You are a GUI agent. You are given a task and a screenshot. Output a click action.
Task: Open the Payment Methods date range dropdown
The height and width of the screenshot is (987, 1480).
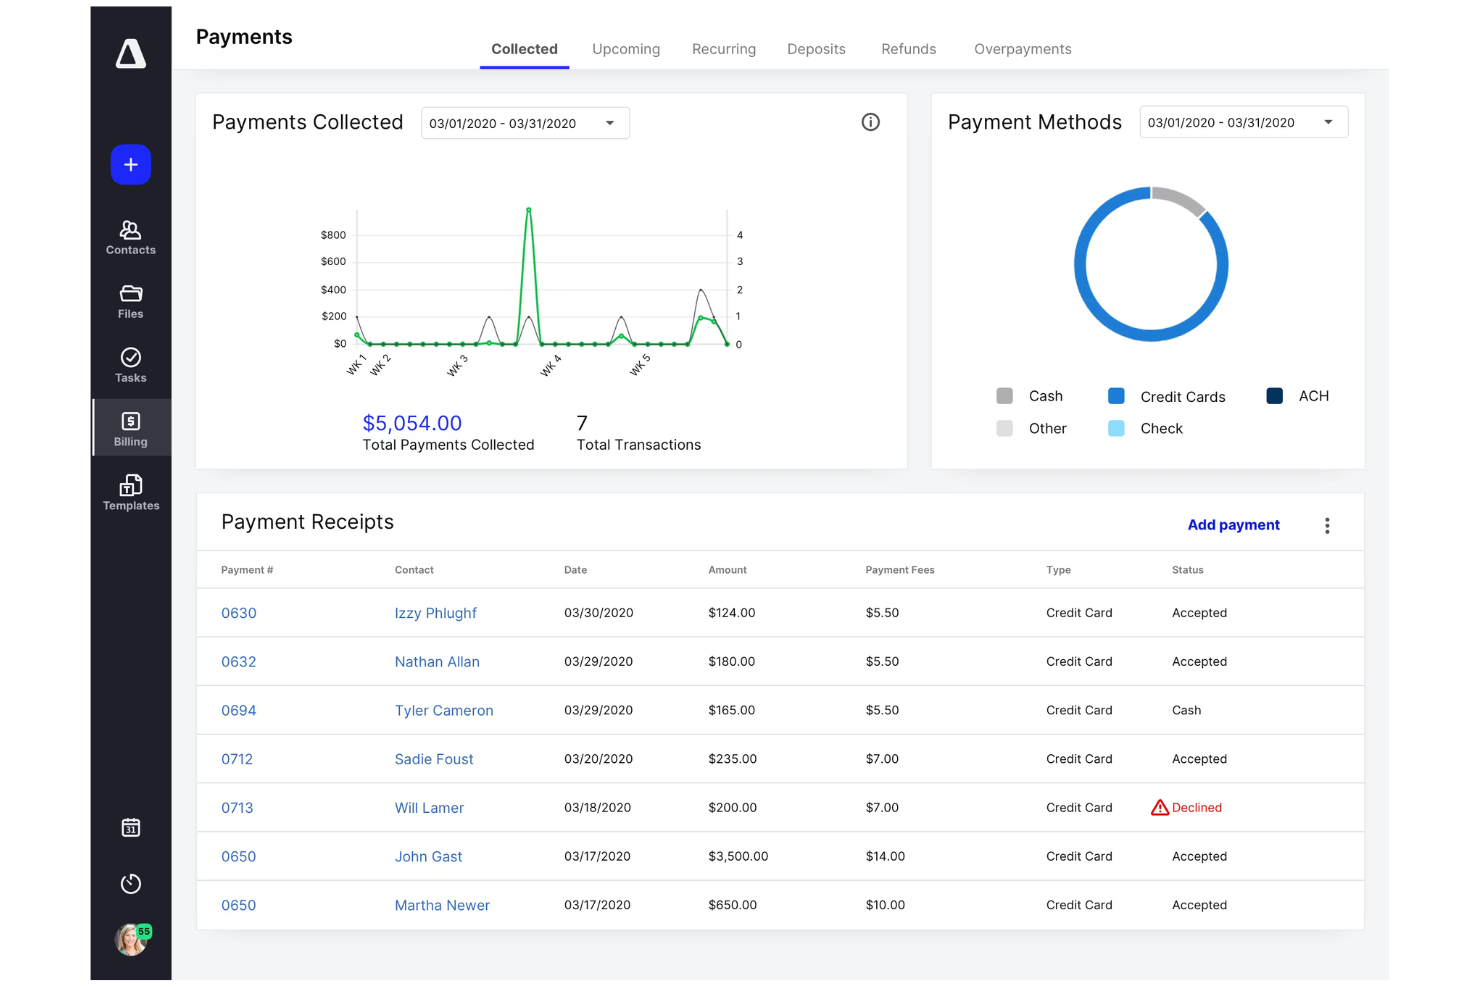tap(1243, 122)
